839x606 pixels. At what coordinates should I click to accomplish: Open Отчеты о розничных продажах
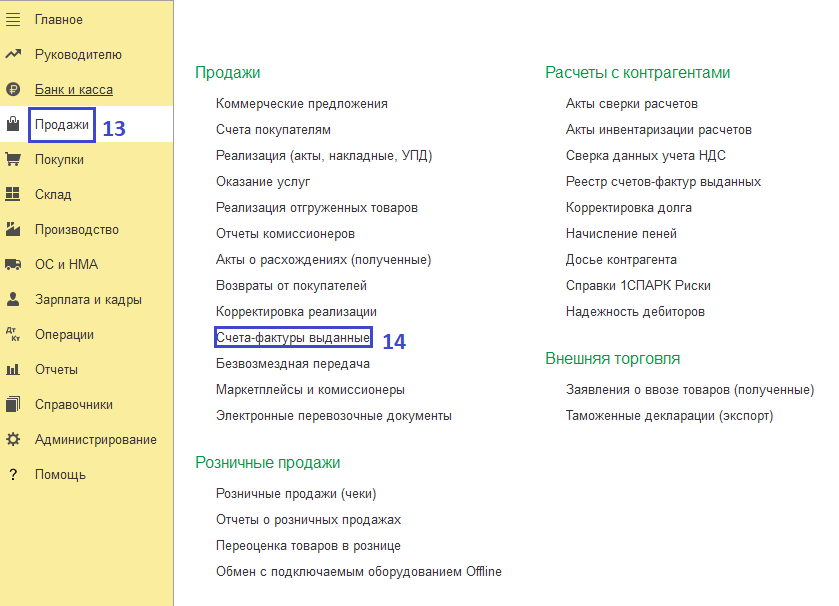coord(308,519)
